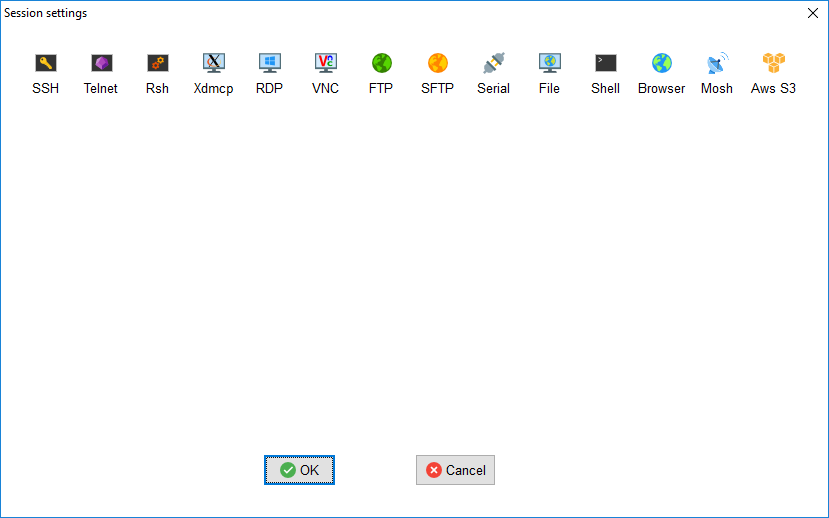Screen dimensions: 829x518
Task: Open the Shell terminal session type
Action: (605, 64)
